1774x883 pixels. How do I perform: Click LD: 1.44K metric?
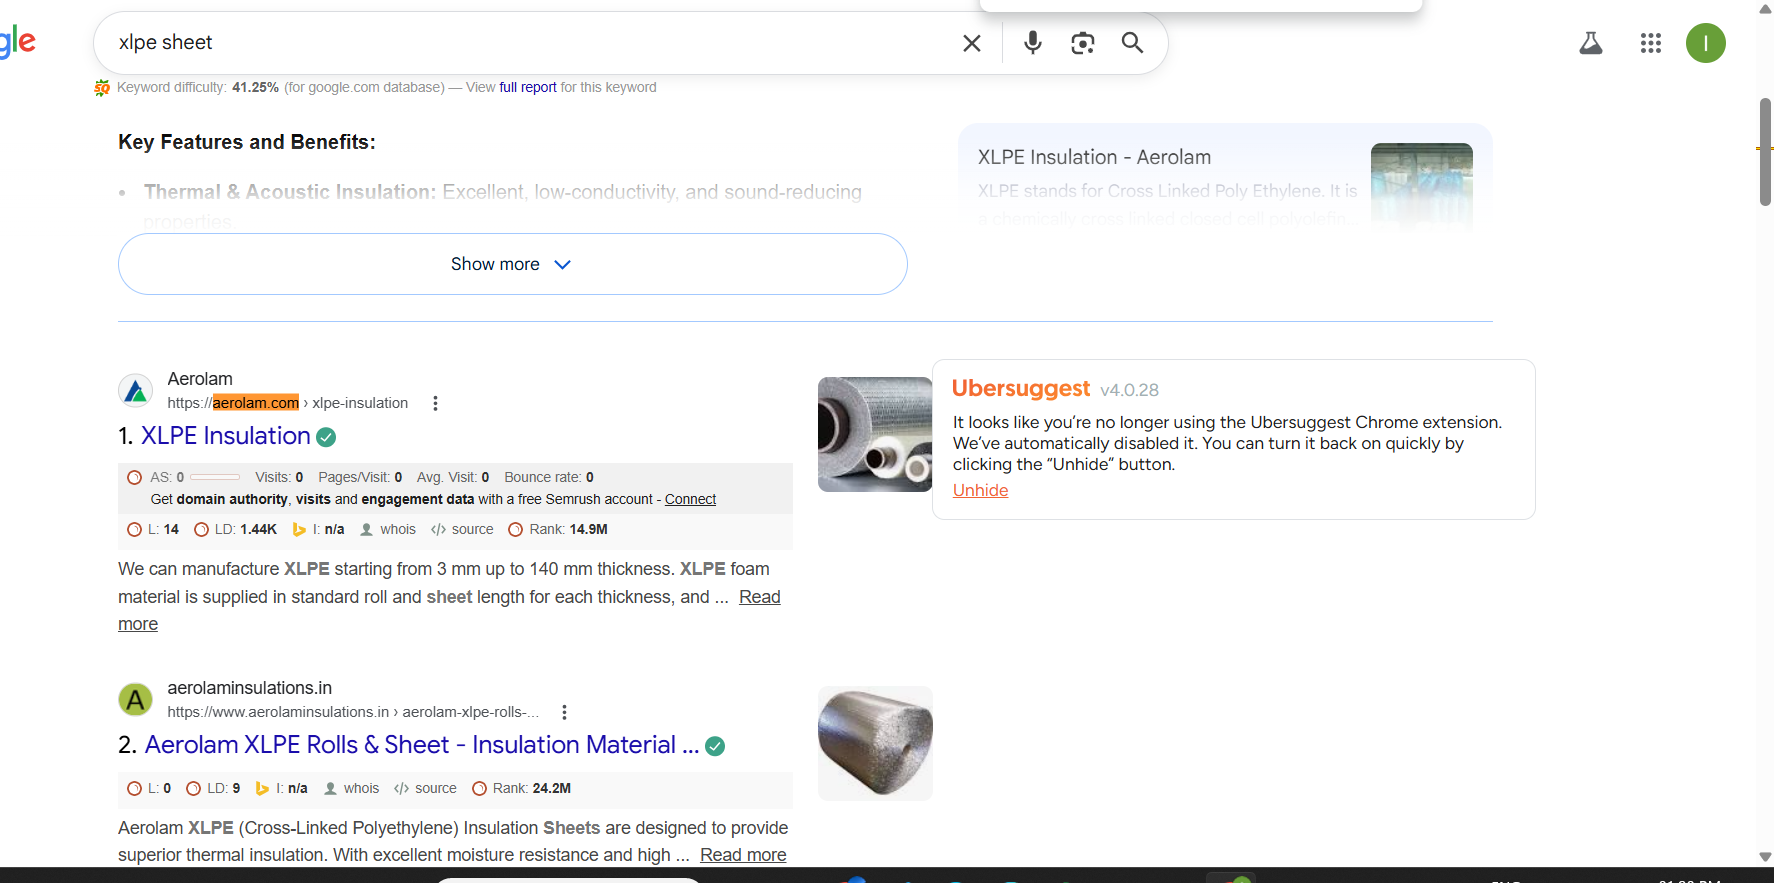pos(235,529)
